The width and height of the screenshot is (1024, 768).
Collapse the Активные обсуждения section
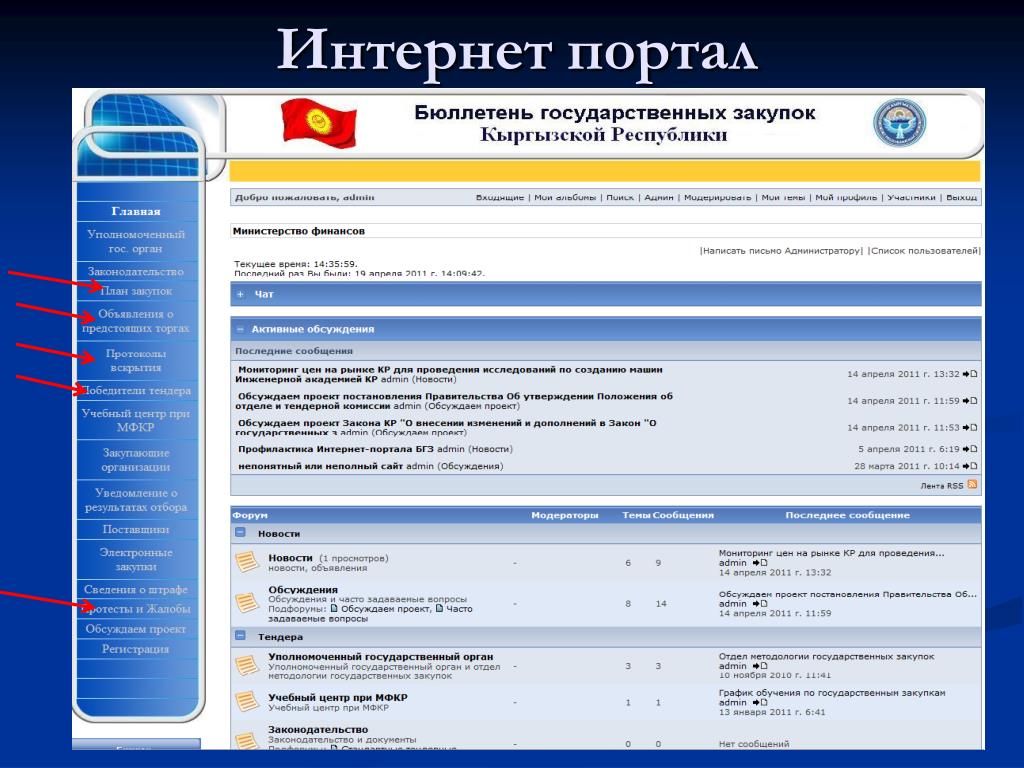pos(240,329)
